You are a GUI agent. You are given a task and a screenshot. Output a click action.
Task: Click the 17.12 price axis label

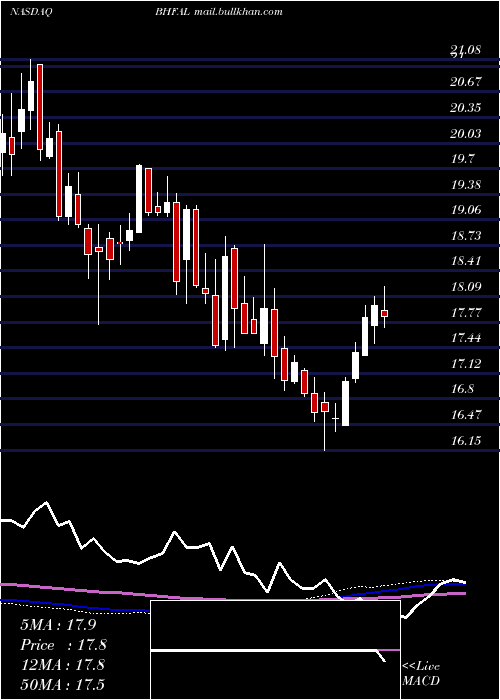point(466,364)
